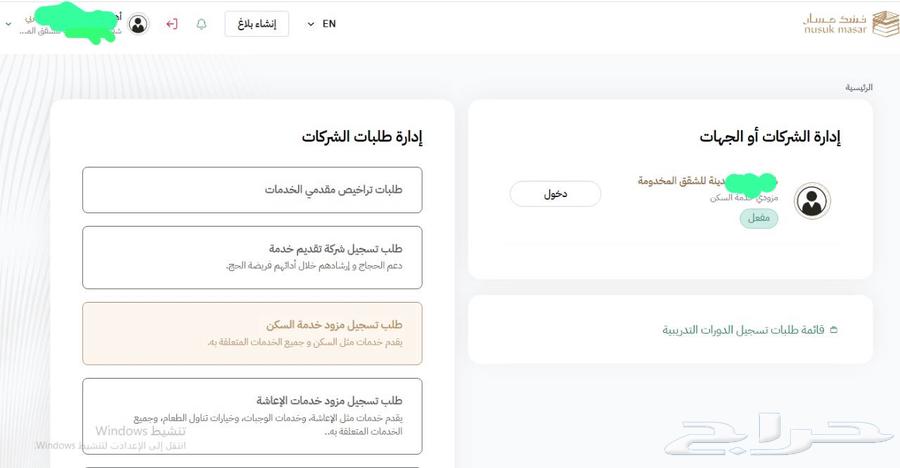
Task: Click the مزودي خدمة السكن subtitle text
Action: pyautogui.click(x=744, y=198)
